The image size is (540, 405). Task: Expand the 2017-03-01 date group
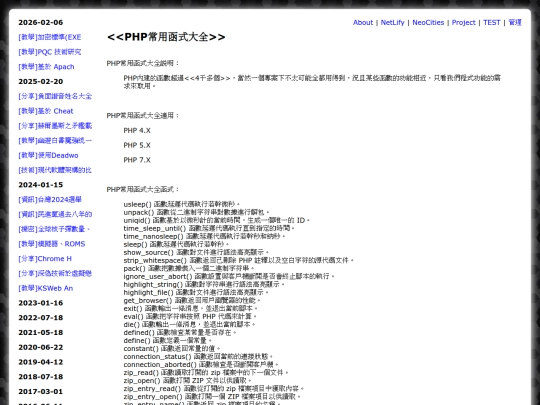(41, 392)
